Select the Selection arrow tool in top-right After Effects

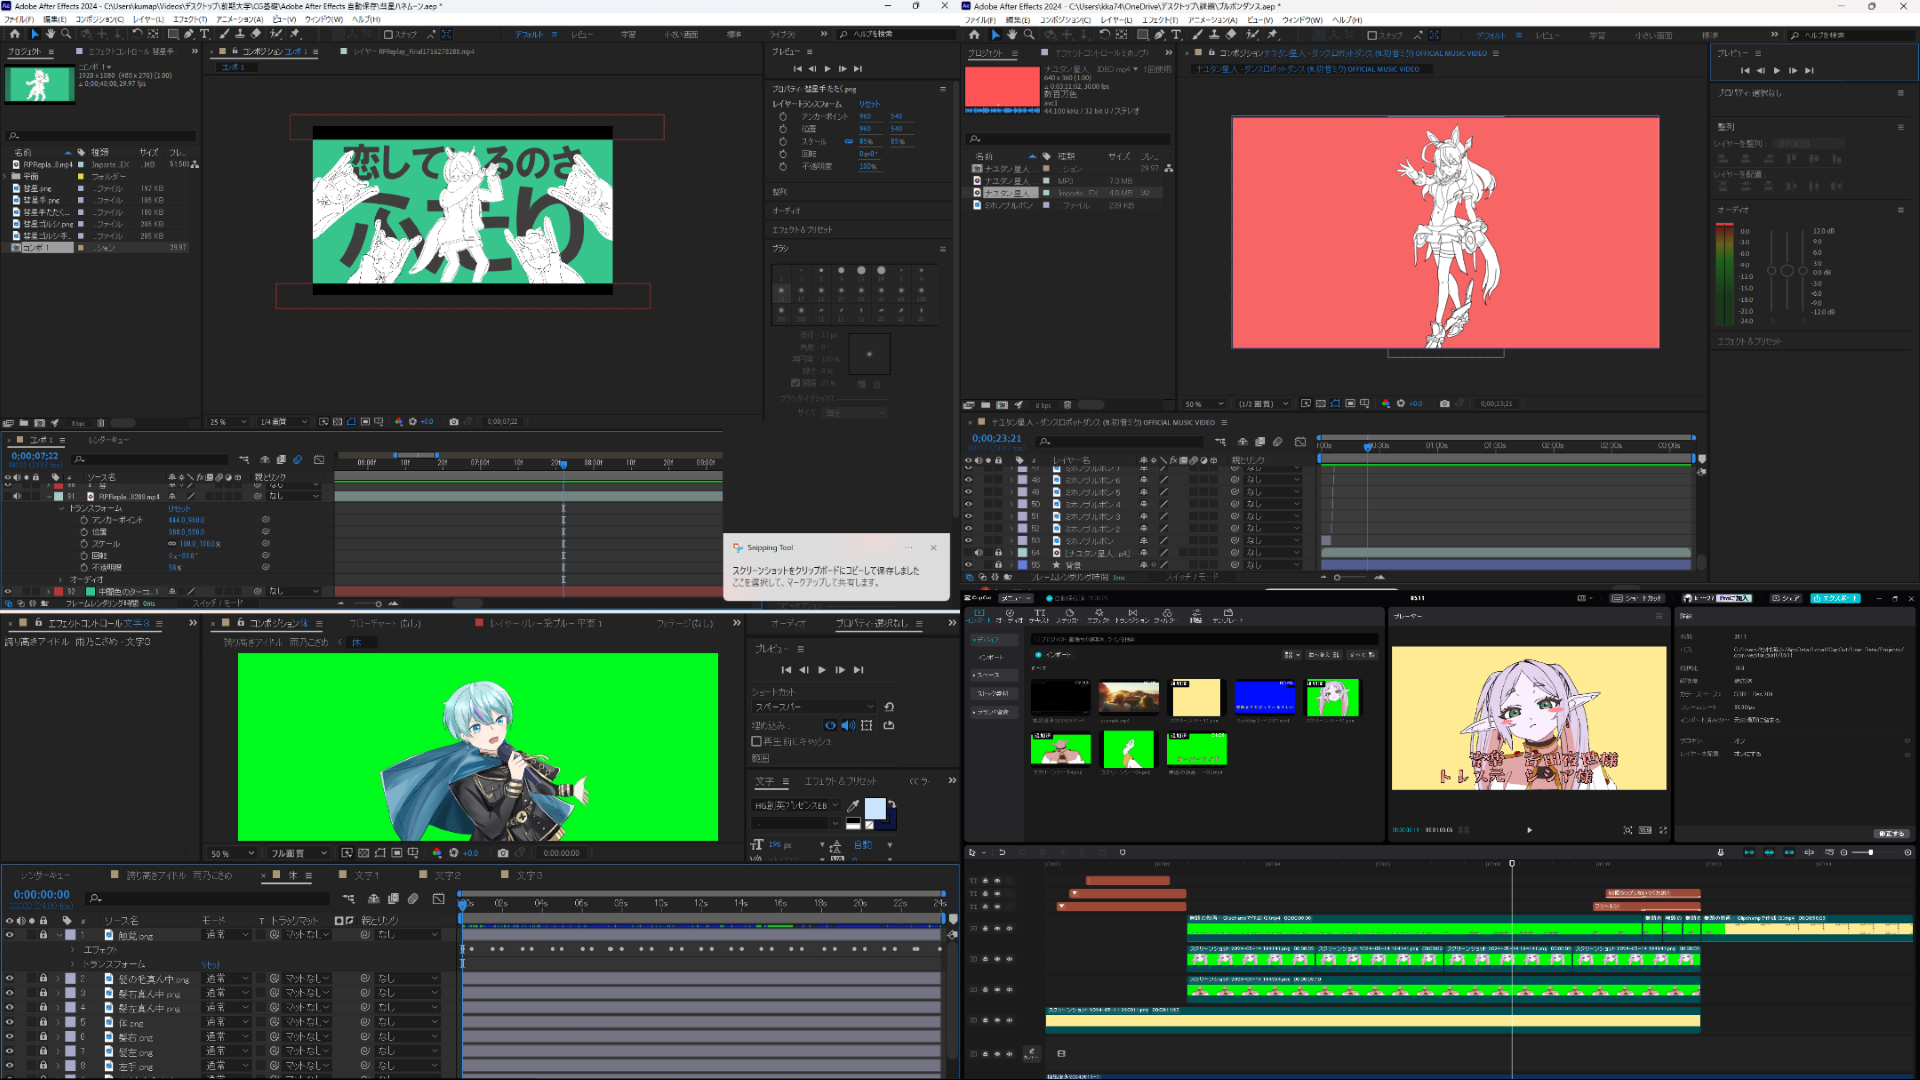[x=996, y=35]
